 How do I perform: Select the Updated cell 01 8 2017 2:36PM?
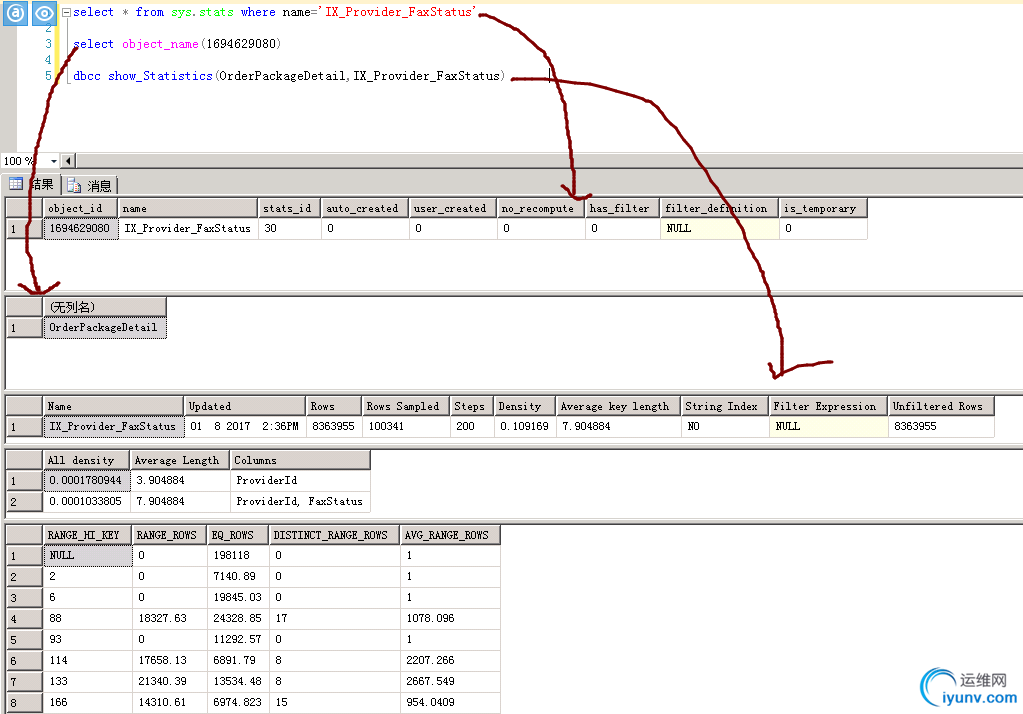coord(244,426)
